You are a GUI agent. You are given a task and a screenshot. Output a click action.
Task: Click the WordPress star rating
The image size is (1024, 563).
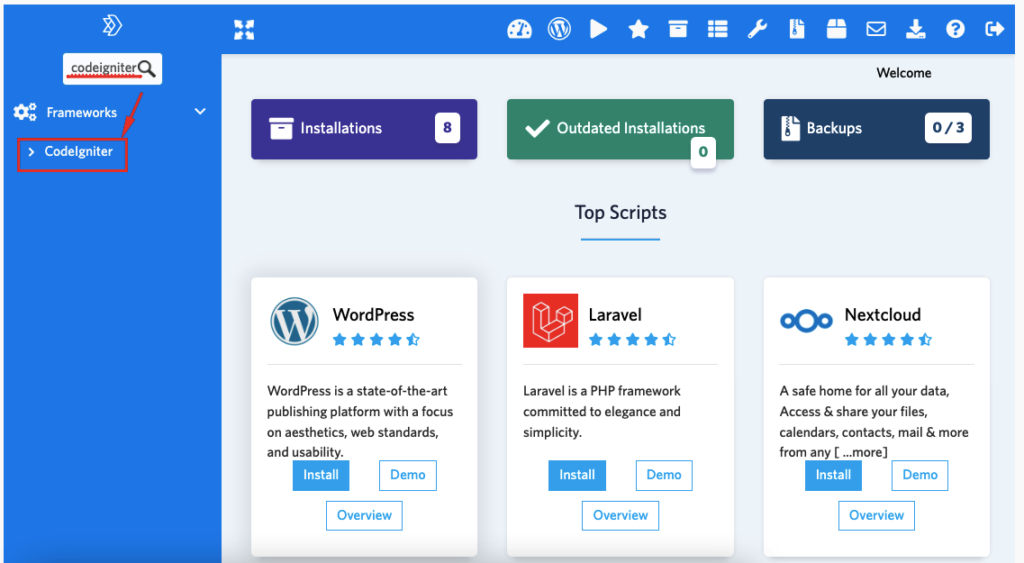(x=376, y=340)
